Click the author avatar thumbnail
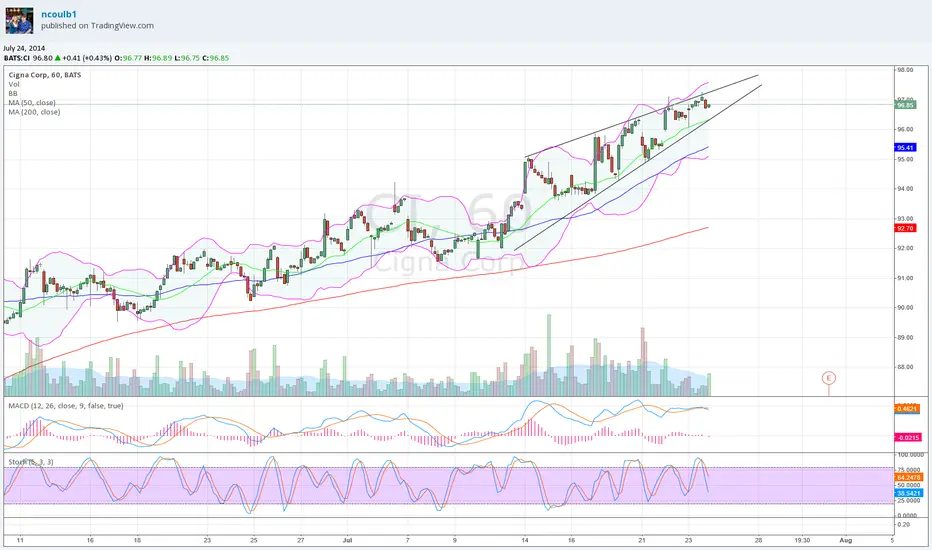Viewport: 932px width, 550px height. click(20, 20)
